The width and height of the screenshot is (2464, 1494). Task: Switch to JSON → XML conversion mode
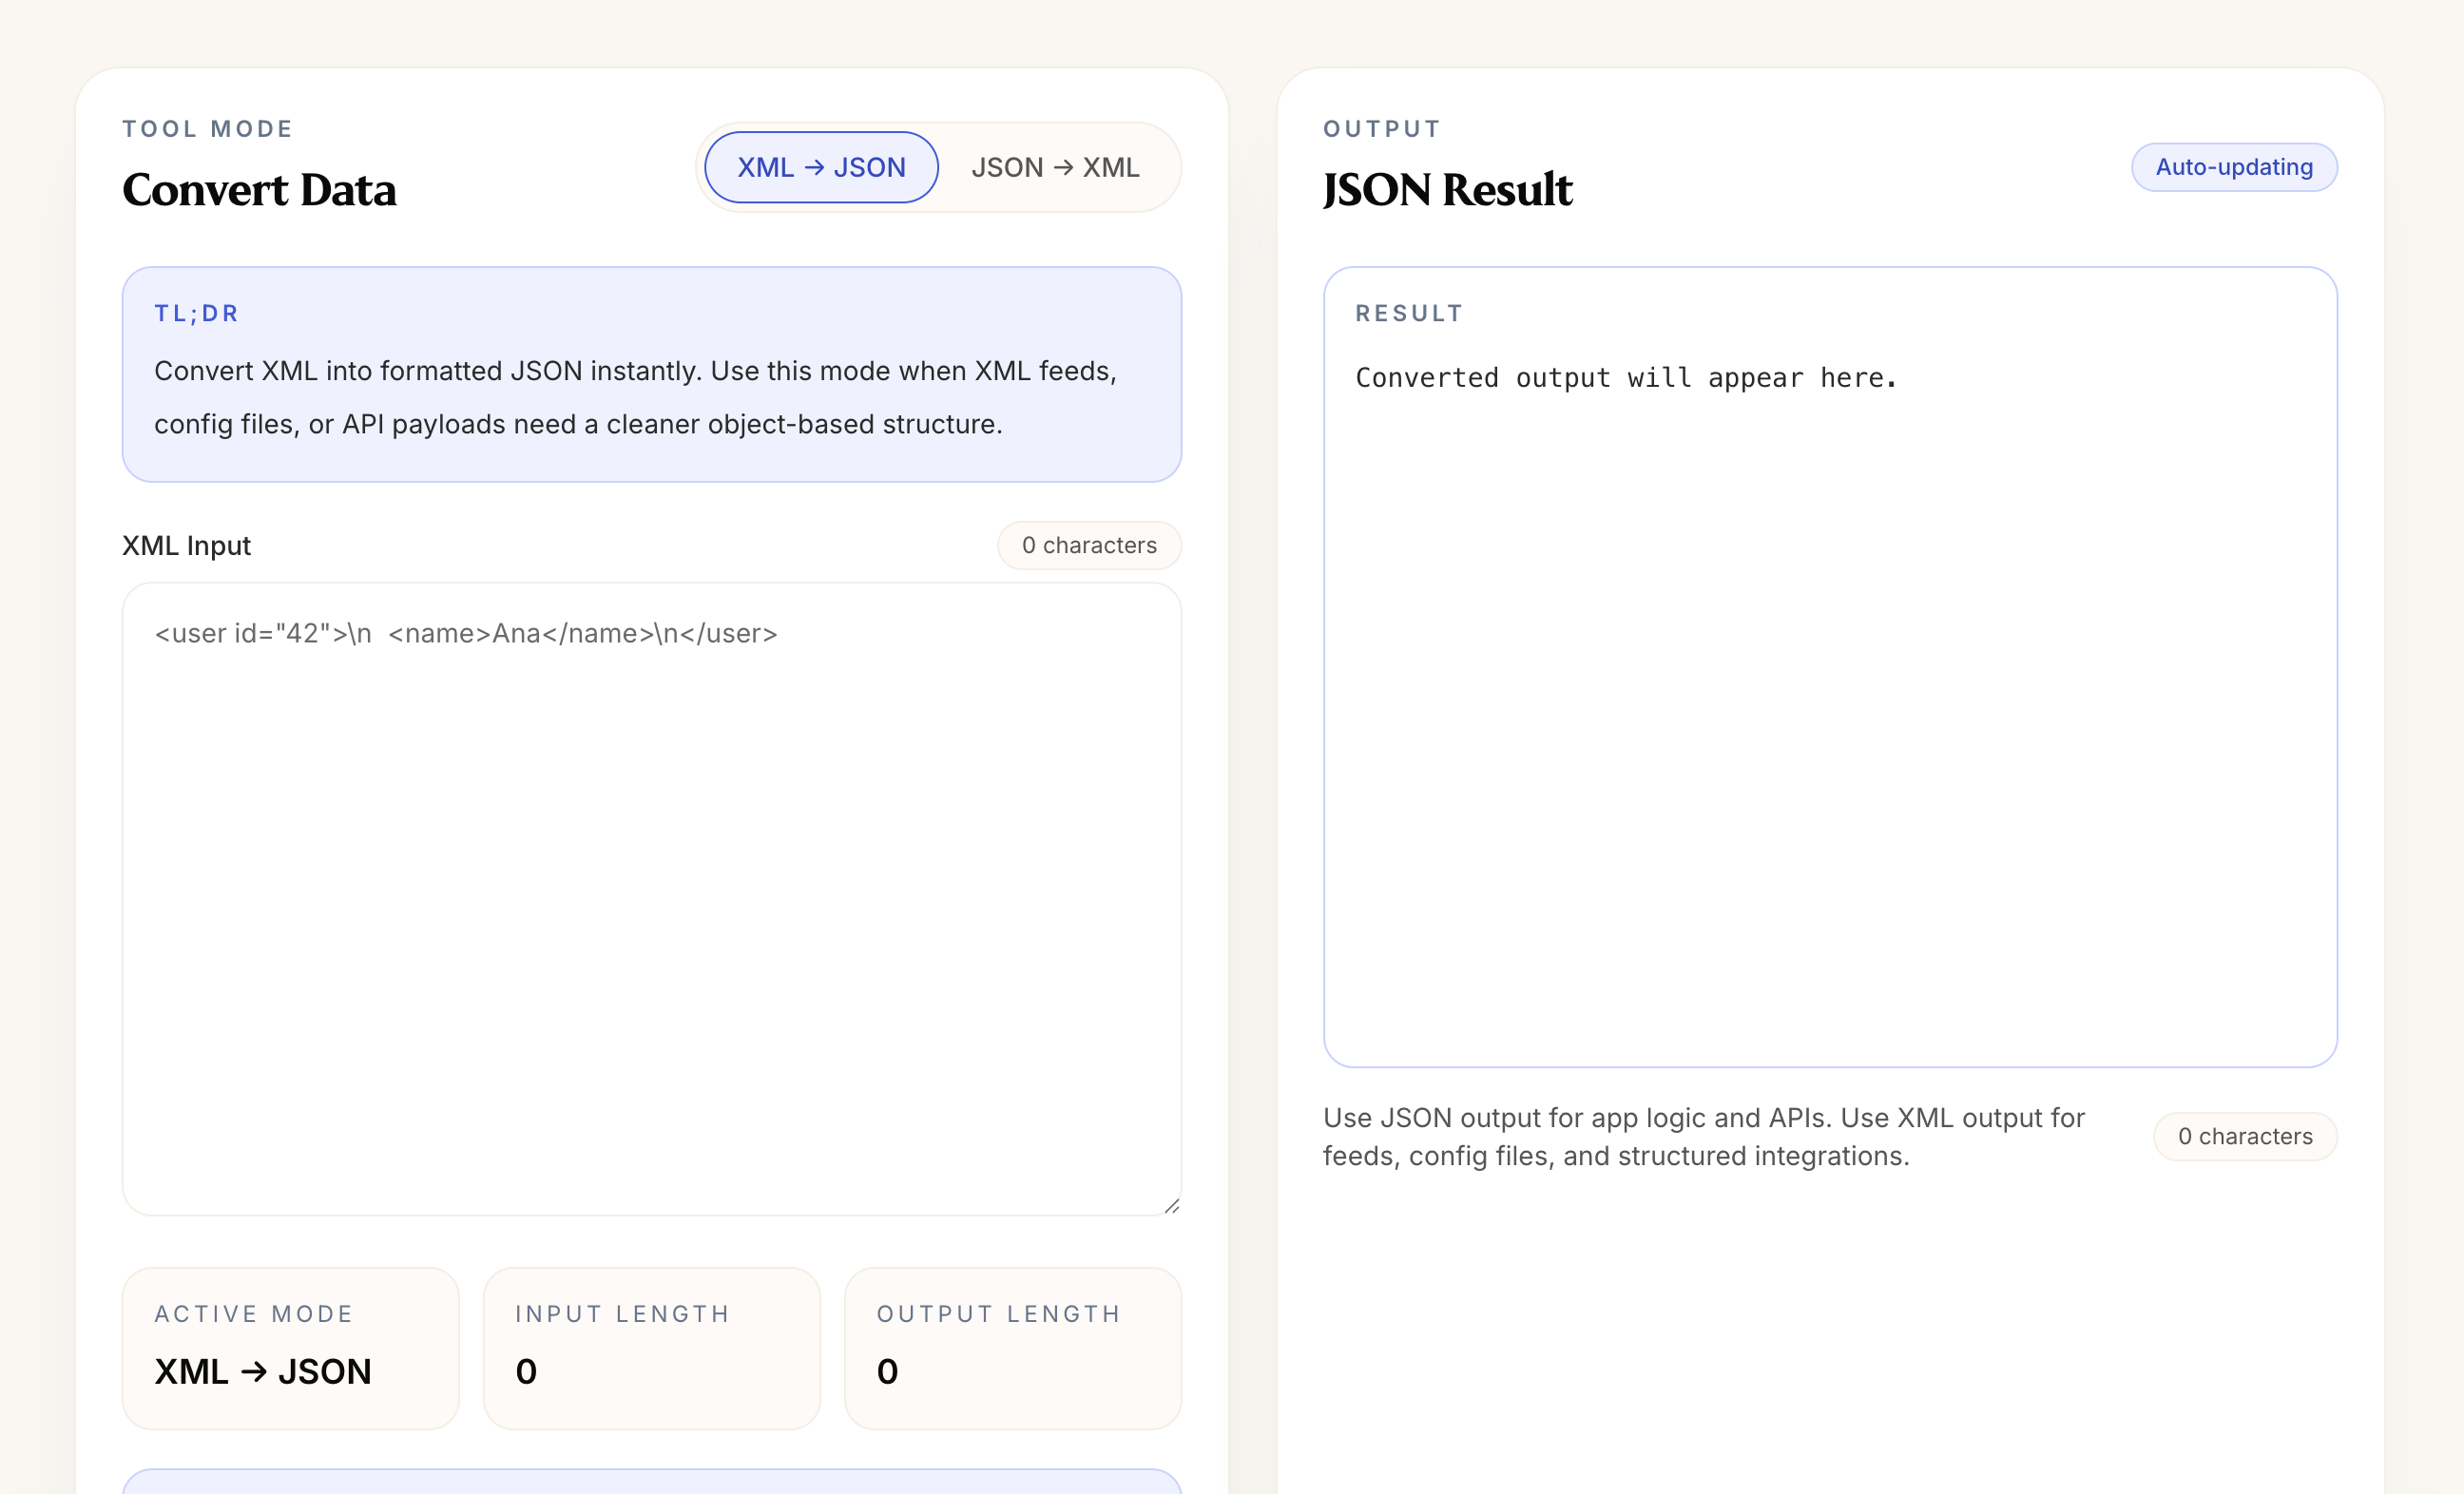tap(1056, 167)
